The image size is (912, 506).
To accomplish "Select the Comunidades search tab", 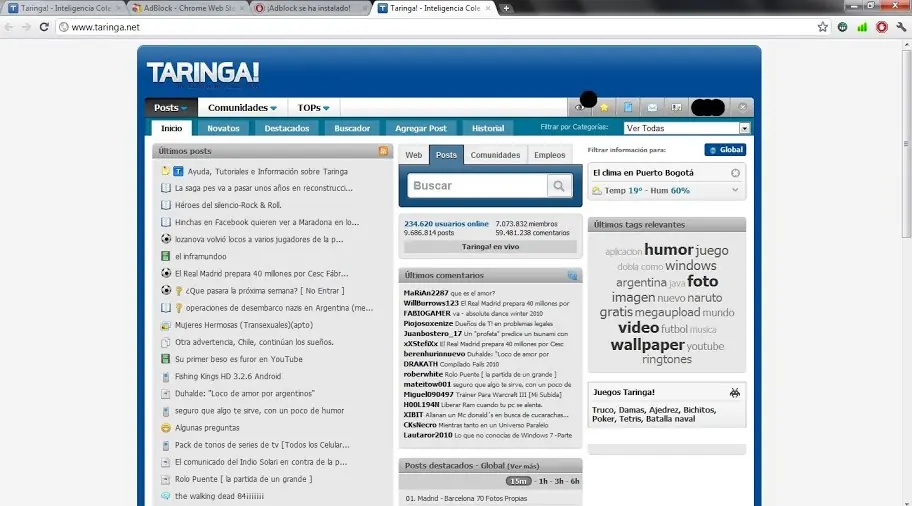I will point(496,155).
